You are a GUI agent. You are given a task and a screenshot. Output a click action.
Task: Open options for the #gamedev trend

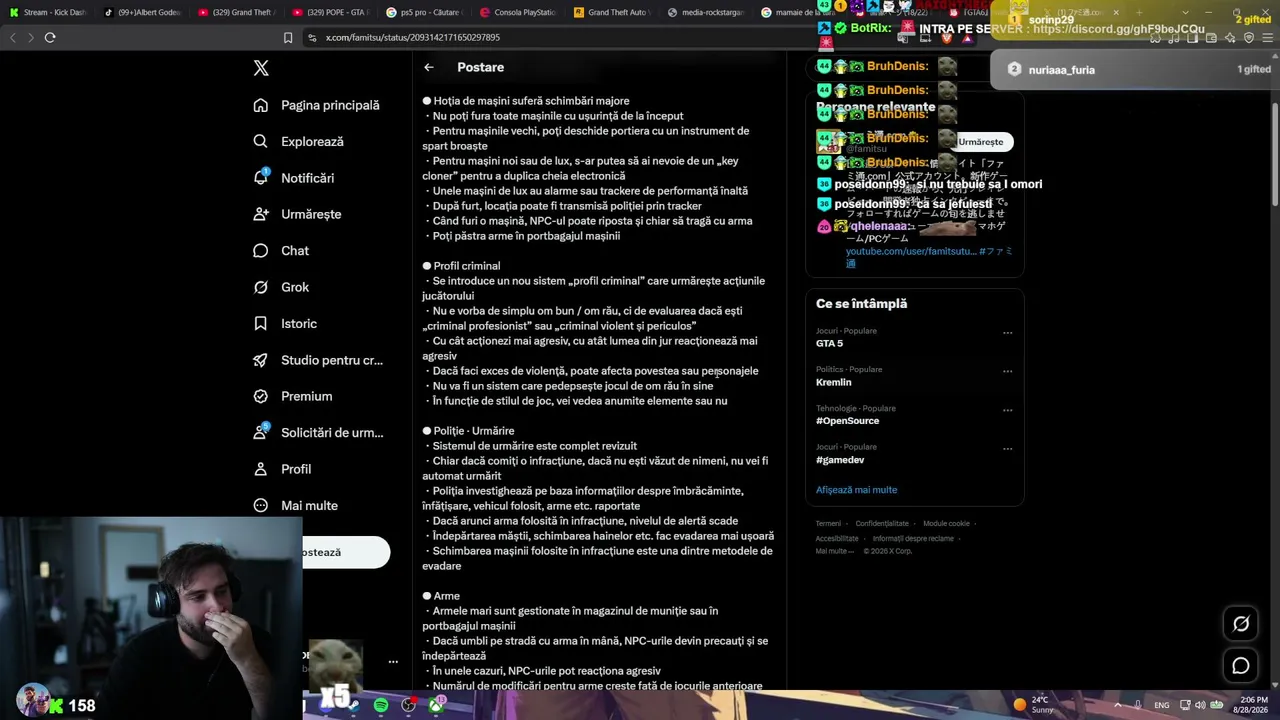(1007, 449)
